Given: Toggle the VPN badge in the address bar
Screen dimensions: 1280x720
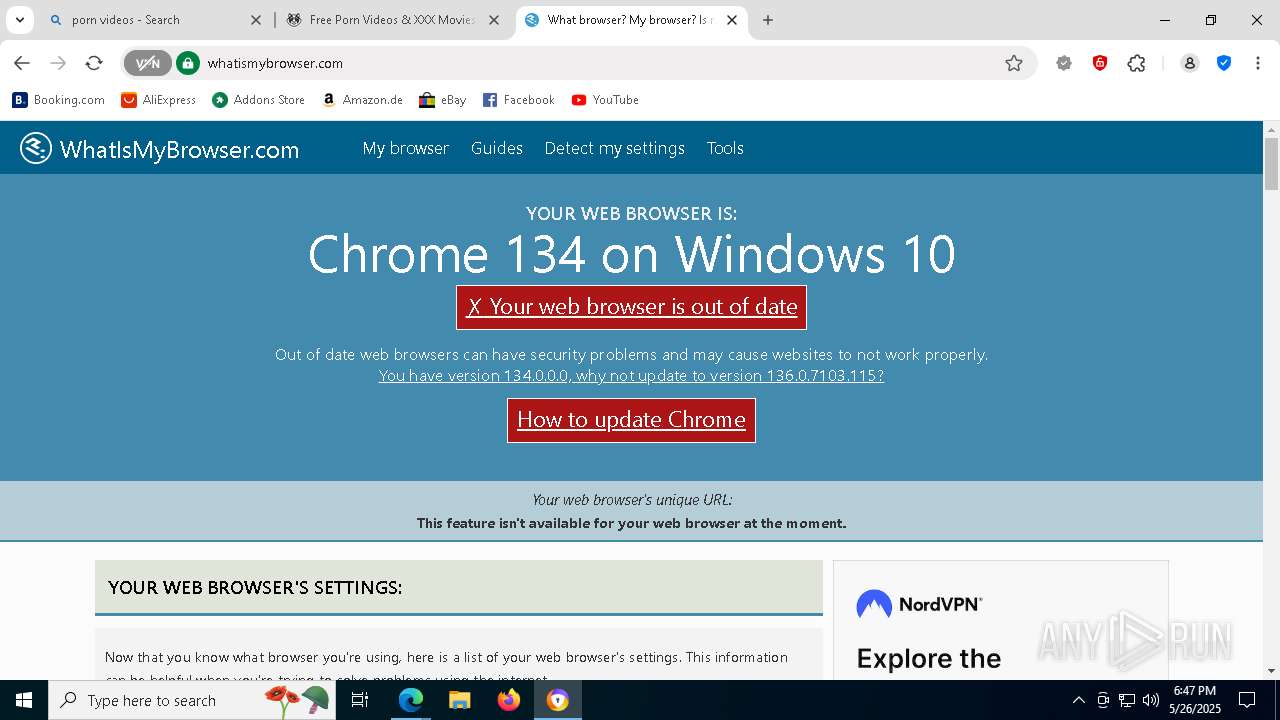Looking at the screenshot, I should (x=148, y=63).
